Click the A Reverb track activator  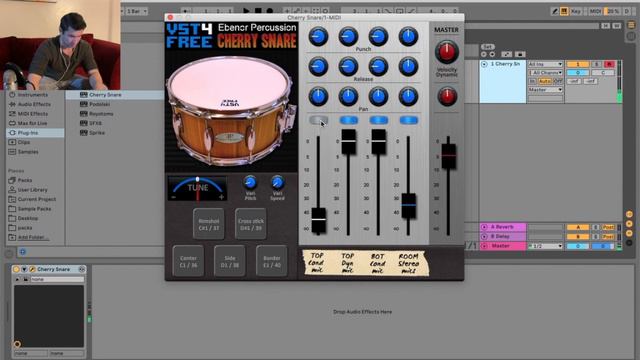click(x=578, y=227)
